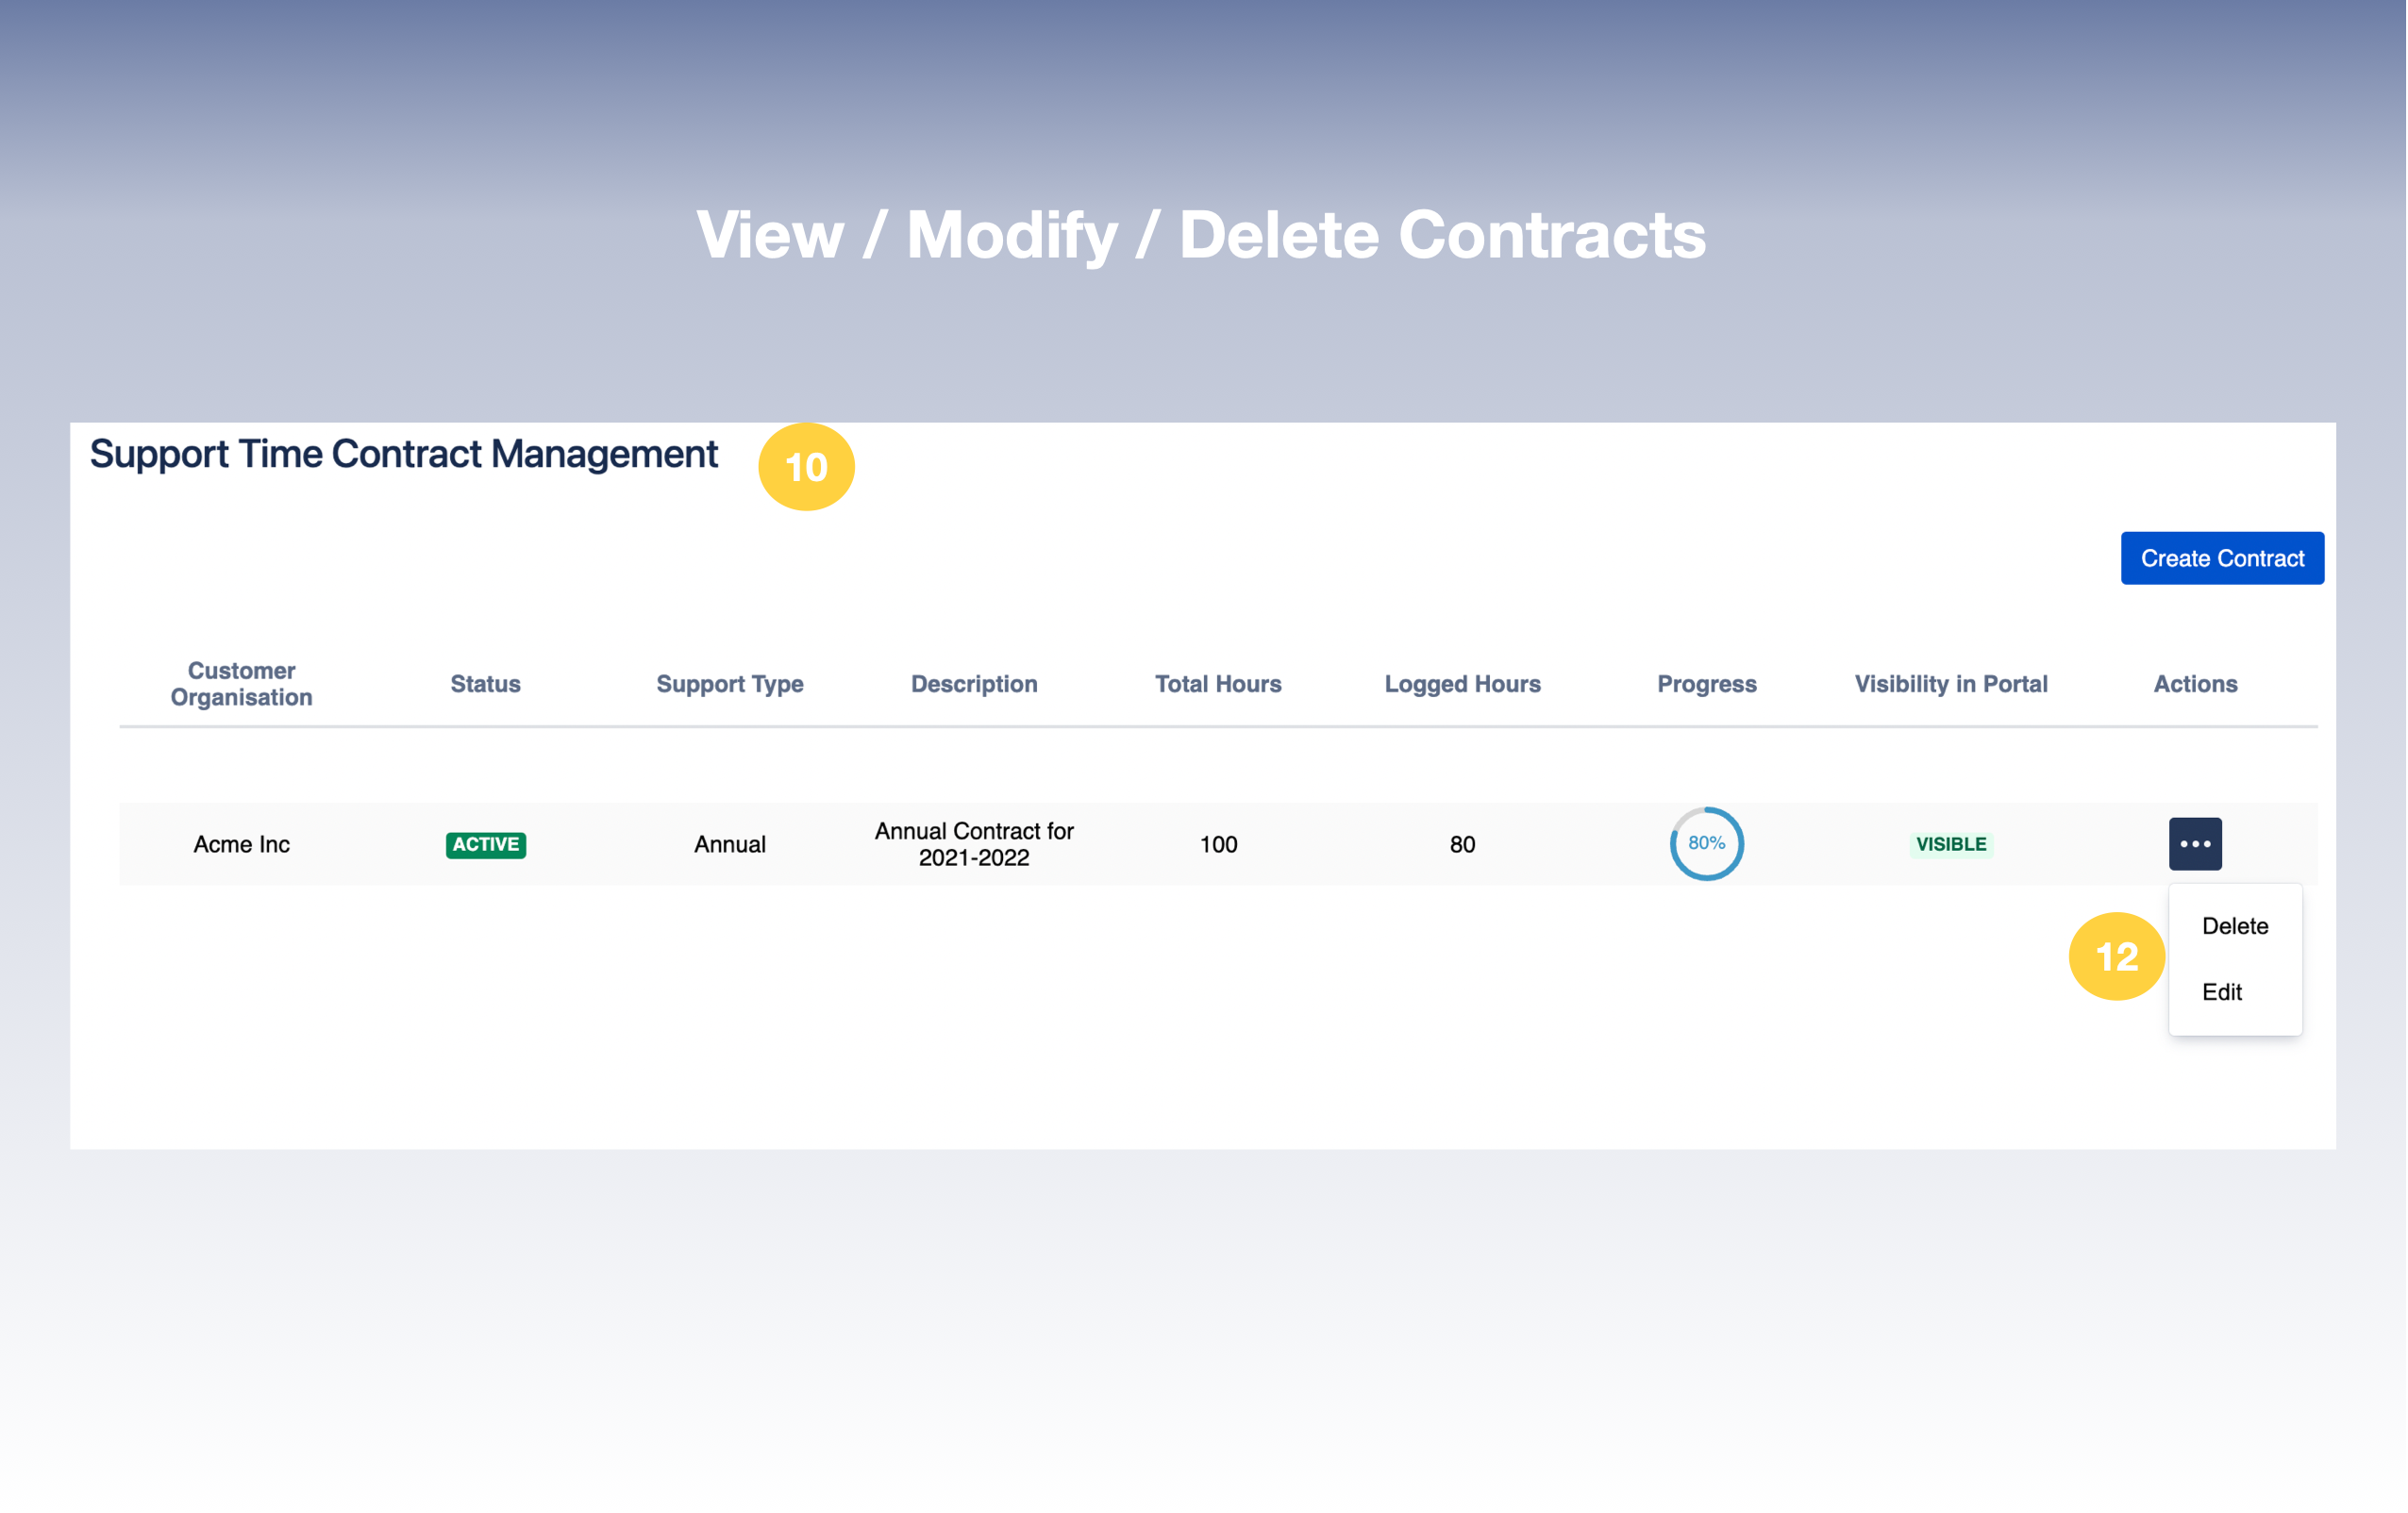Click the yellow 10 annotation badge
The height and width of the screenshot is (1513, 2408).
coord(806,467)
